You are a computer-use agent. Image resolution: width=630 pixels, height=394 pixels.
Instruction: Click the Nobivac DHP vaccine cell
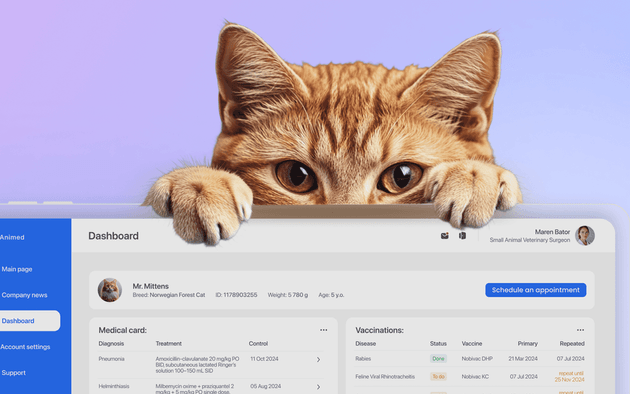[x=477, y=359]
